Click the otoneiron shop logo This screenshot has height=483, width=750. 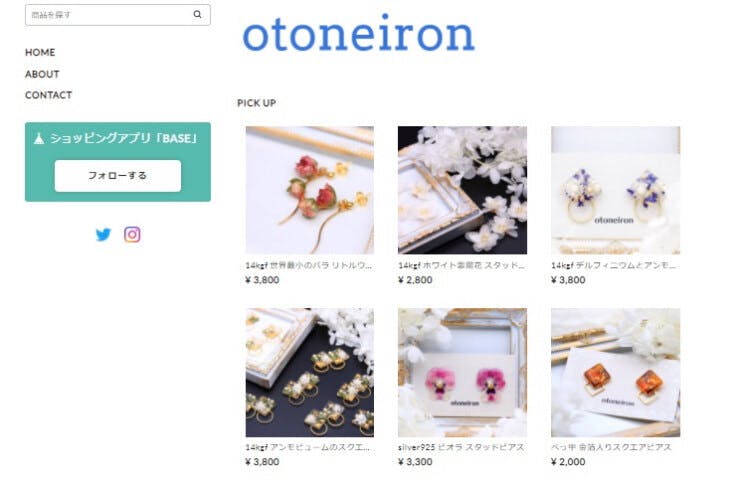pyautogui.click(x=358, y=35)
